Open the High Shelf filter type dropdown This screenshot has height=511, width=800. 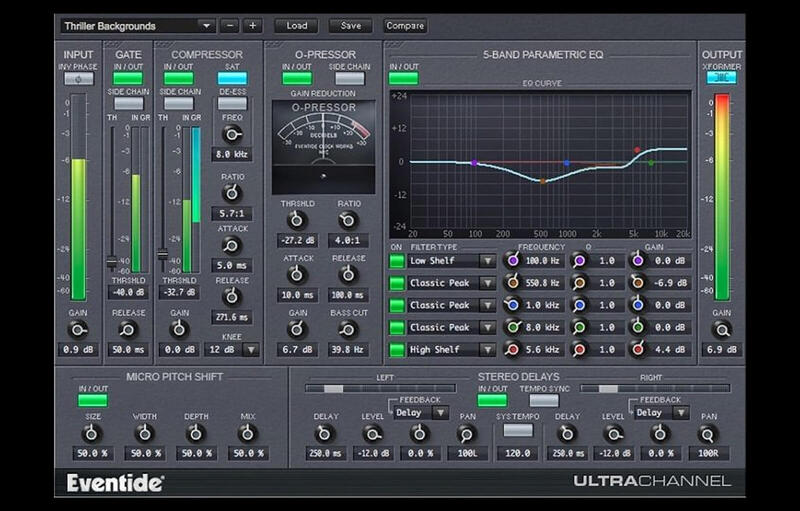click(x=488, y=350)
